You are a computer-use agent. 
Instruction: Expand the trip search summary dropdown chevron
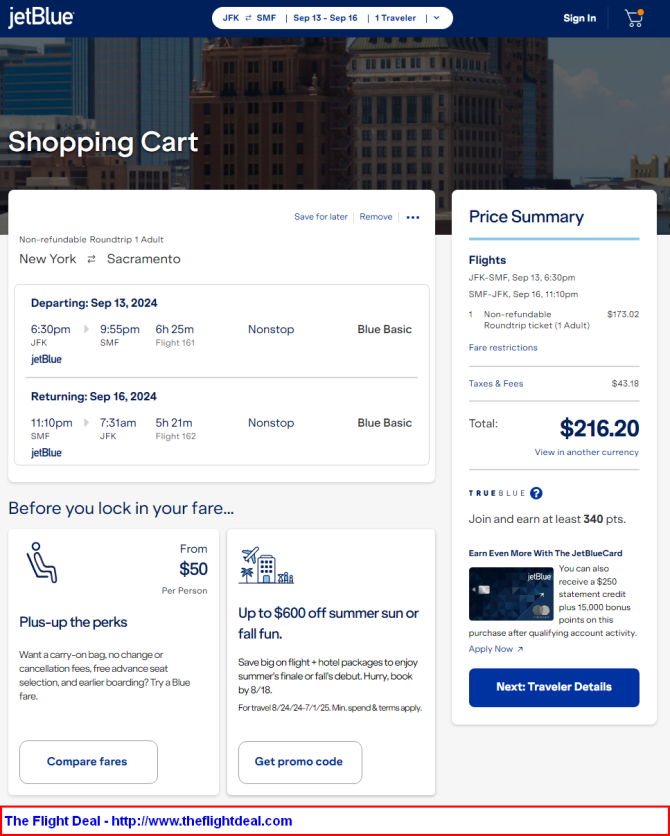click(x=436, y=18)
